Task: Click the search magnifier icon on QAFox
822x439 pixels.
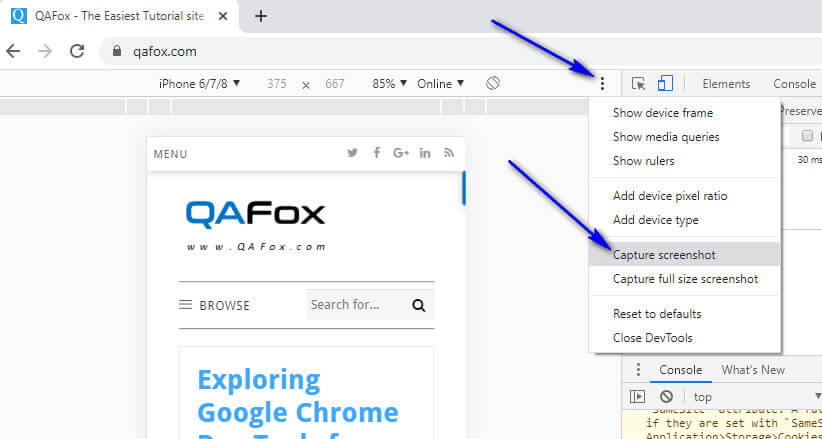Action: coord(418,305)
